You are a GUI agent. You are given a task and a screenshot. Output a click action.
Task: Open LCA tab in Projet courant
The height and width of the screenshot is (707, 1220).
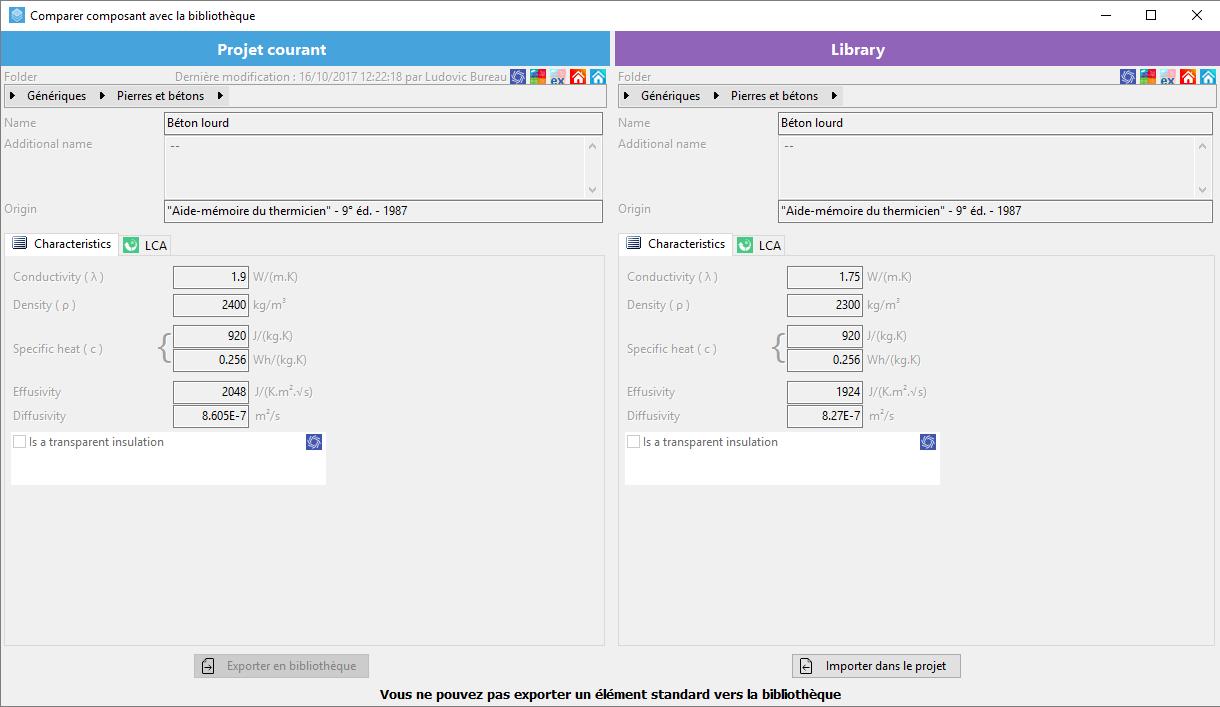click(x=146, y=245)
